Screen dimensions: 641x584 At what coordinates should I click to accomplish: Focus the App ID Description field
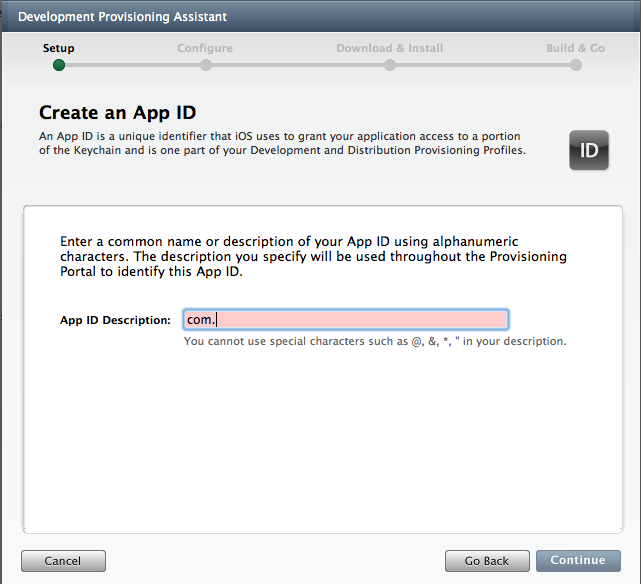345,320
